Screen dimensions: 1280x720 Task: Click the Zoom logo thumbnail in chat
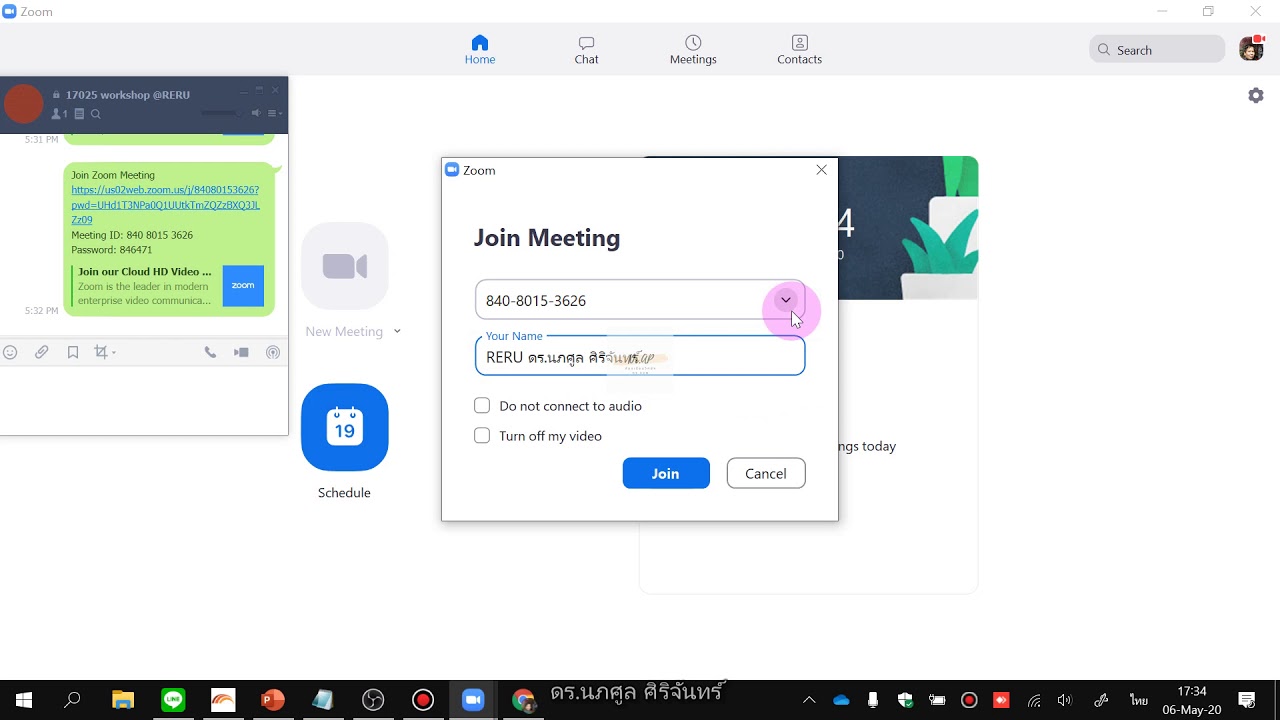[243, 286]
